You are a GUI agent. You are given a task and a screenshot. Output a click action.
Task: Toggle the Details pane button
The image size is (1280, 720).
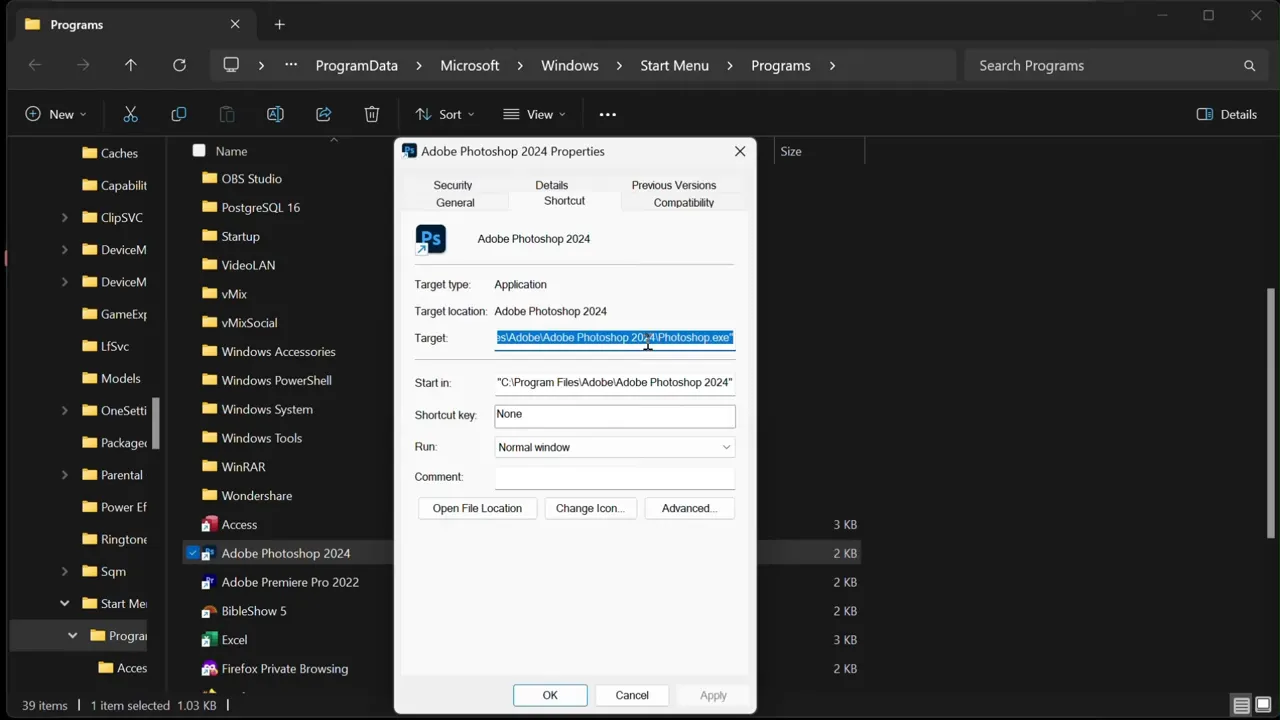[x=1227, y=115]
